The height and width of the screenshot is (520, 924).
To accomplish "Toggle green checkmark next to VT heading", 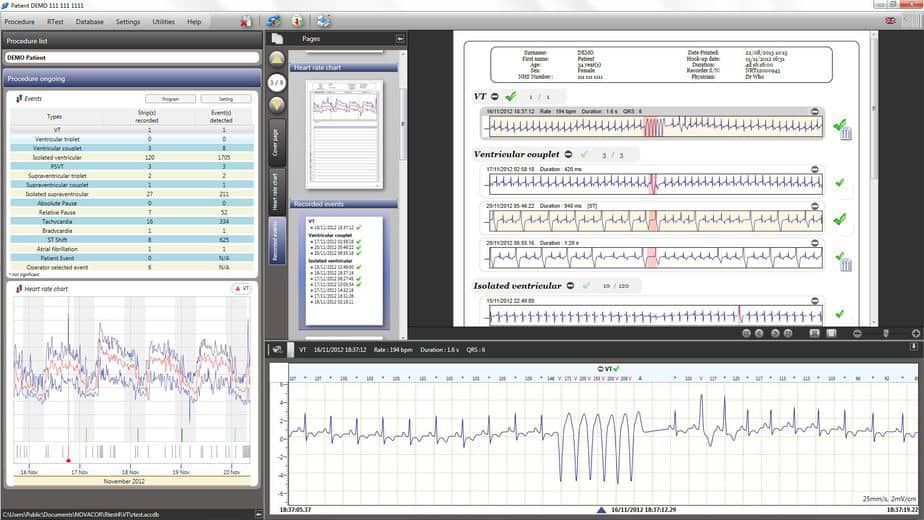I will click(x=510, y=96).
